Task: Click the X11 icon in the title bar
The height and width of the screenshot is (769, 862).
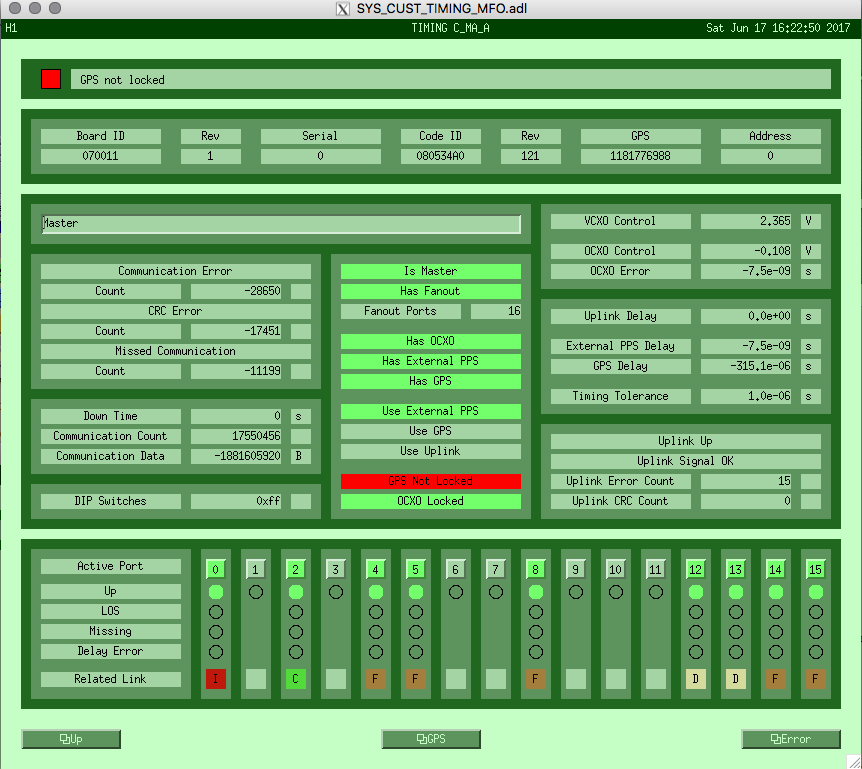Action: coord(342,9)
